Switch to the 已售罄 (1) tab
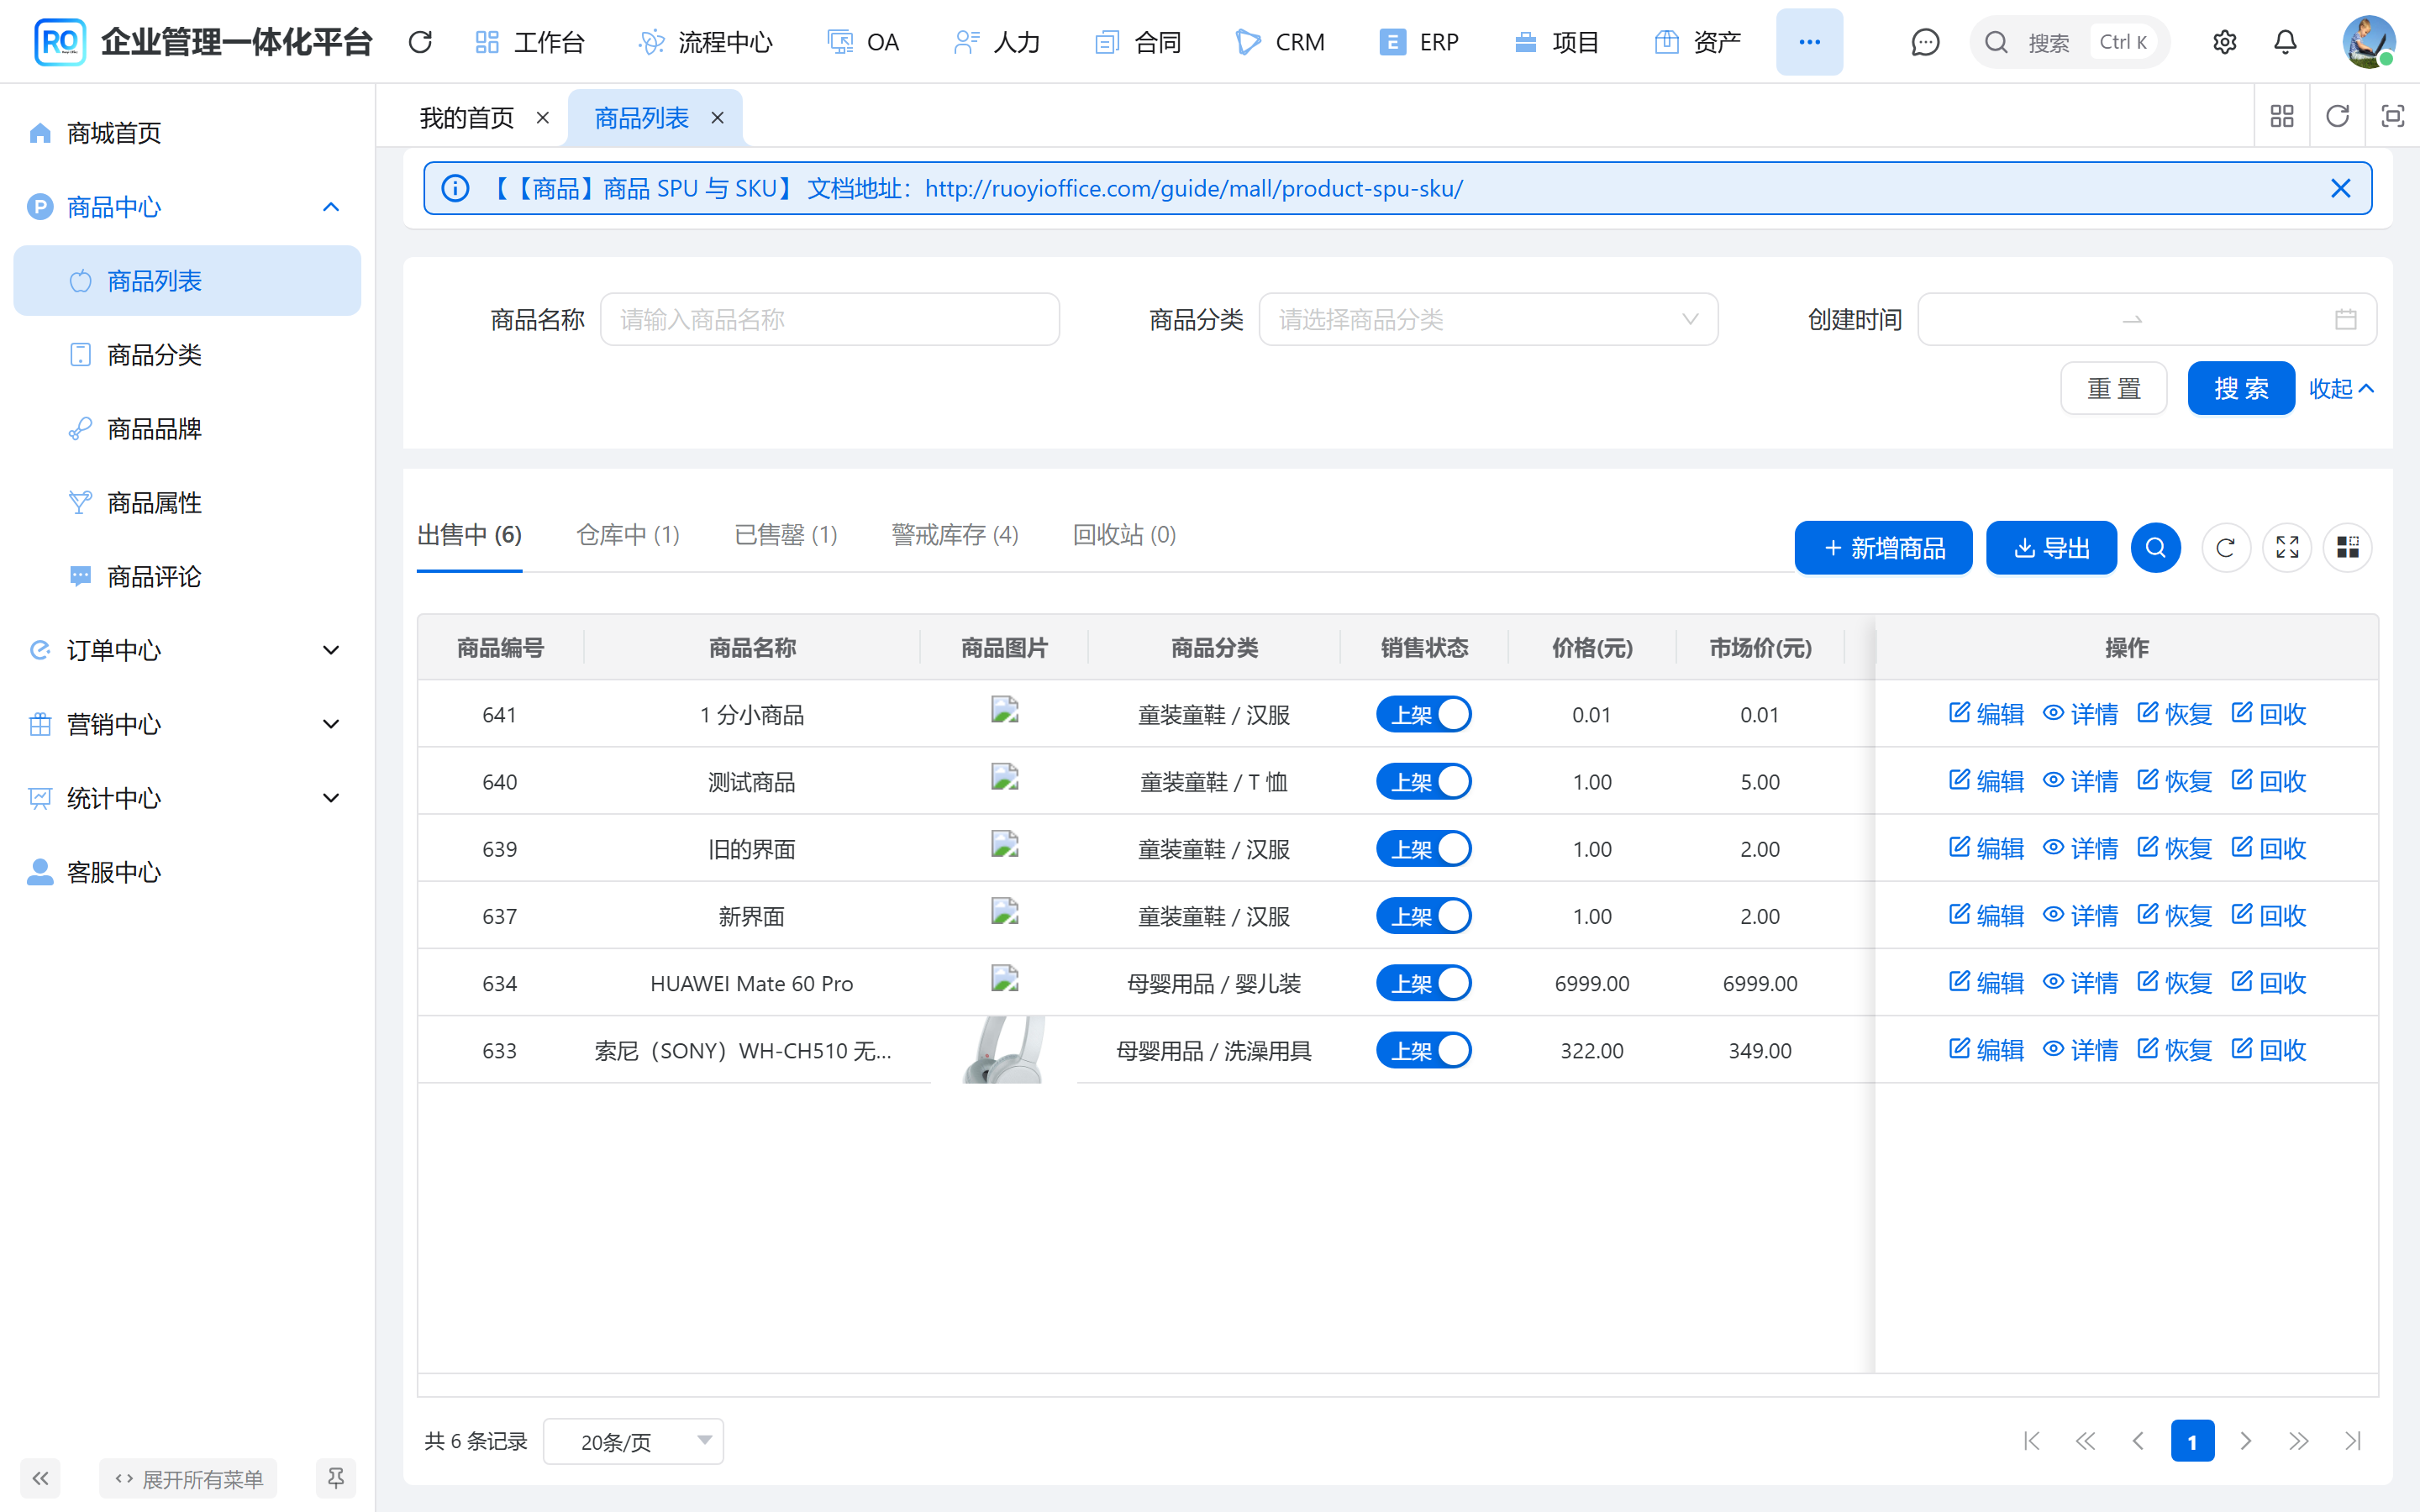2420x1512 pixels. coord(786,535)
